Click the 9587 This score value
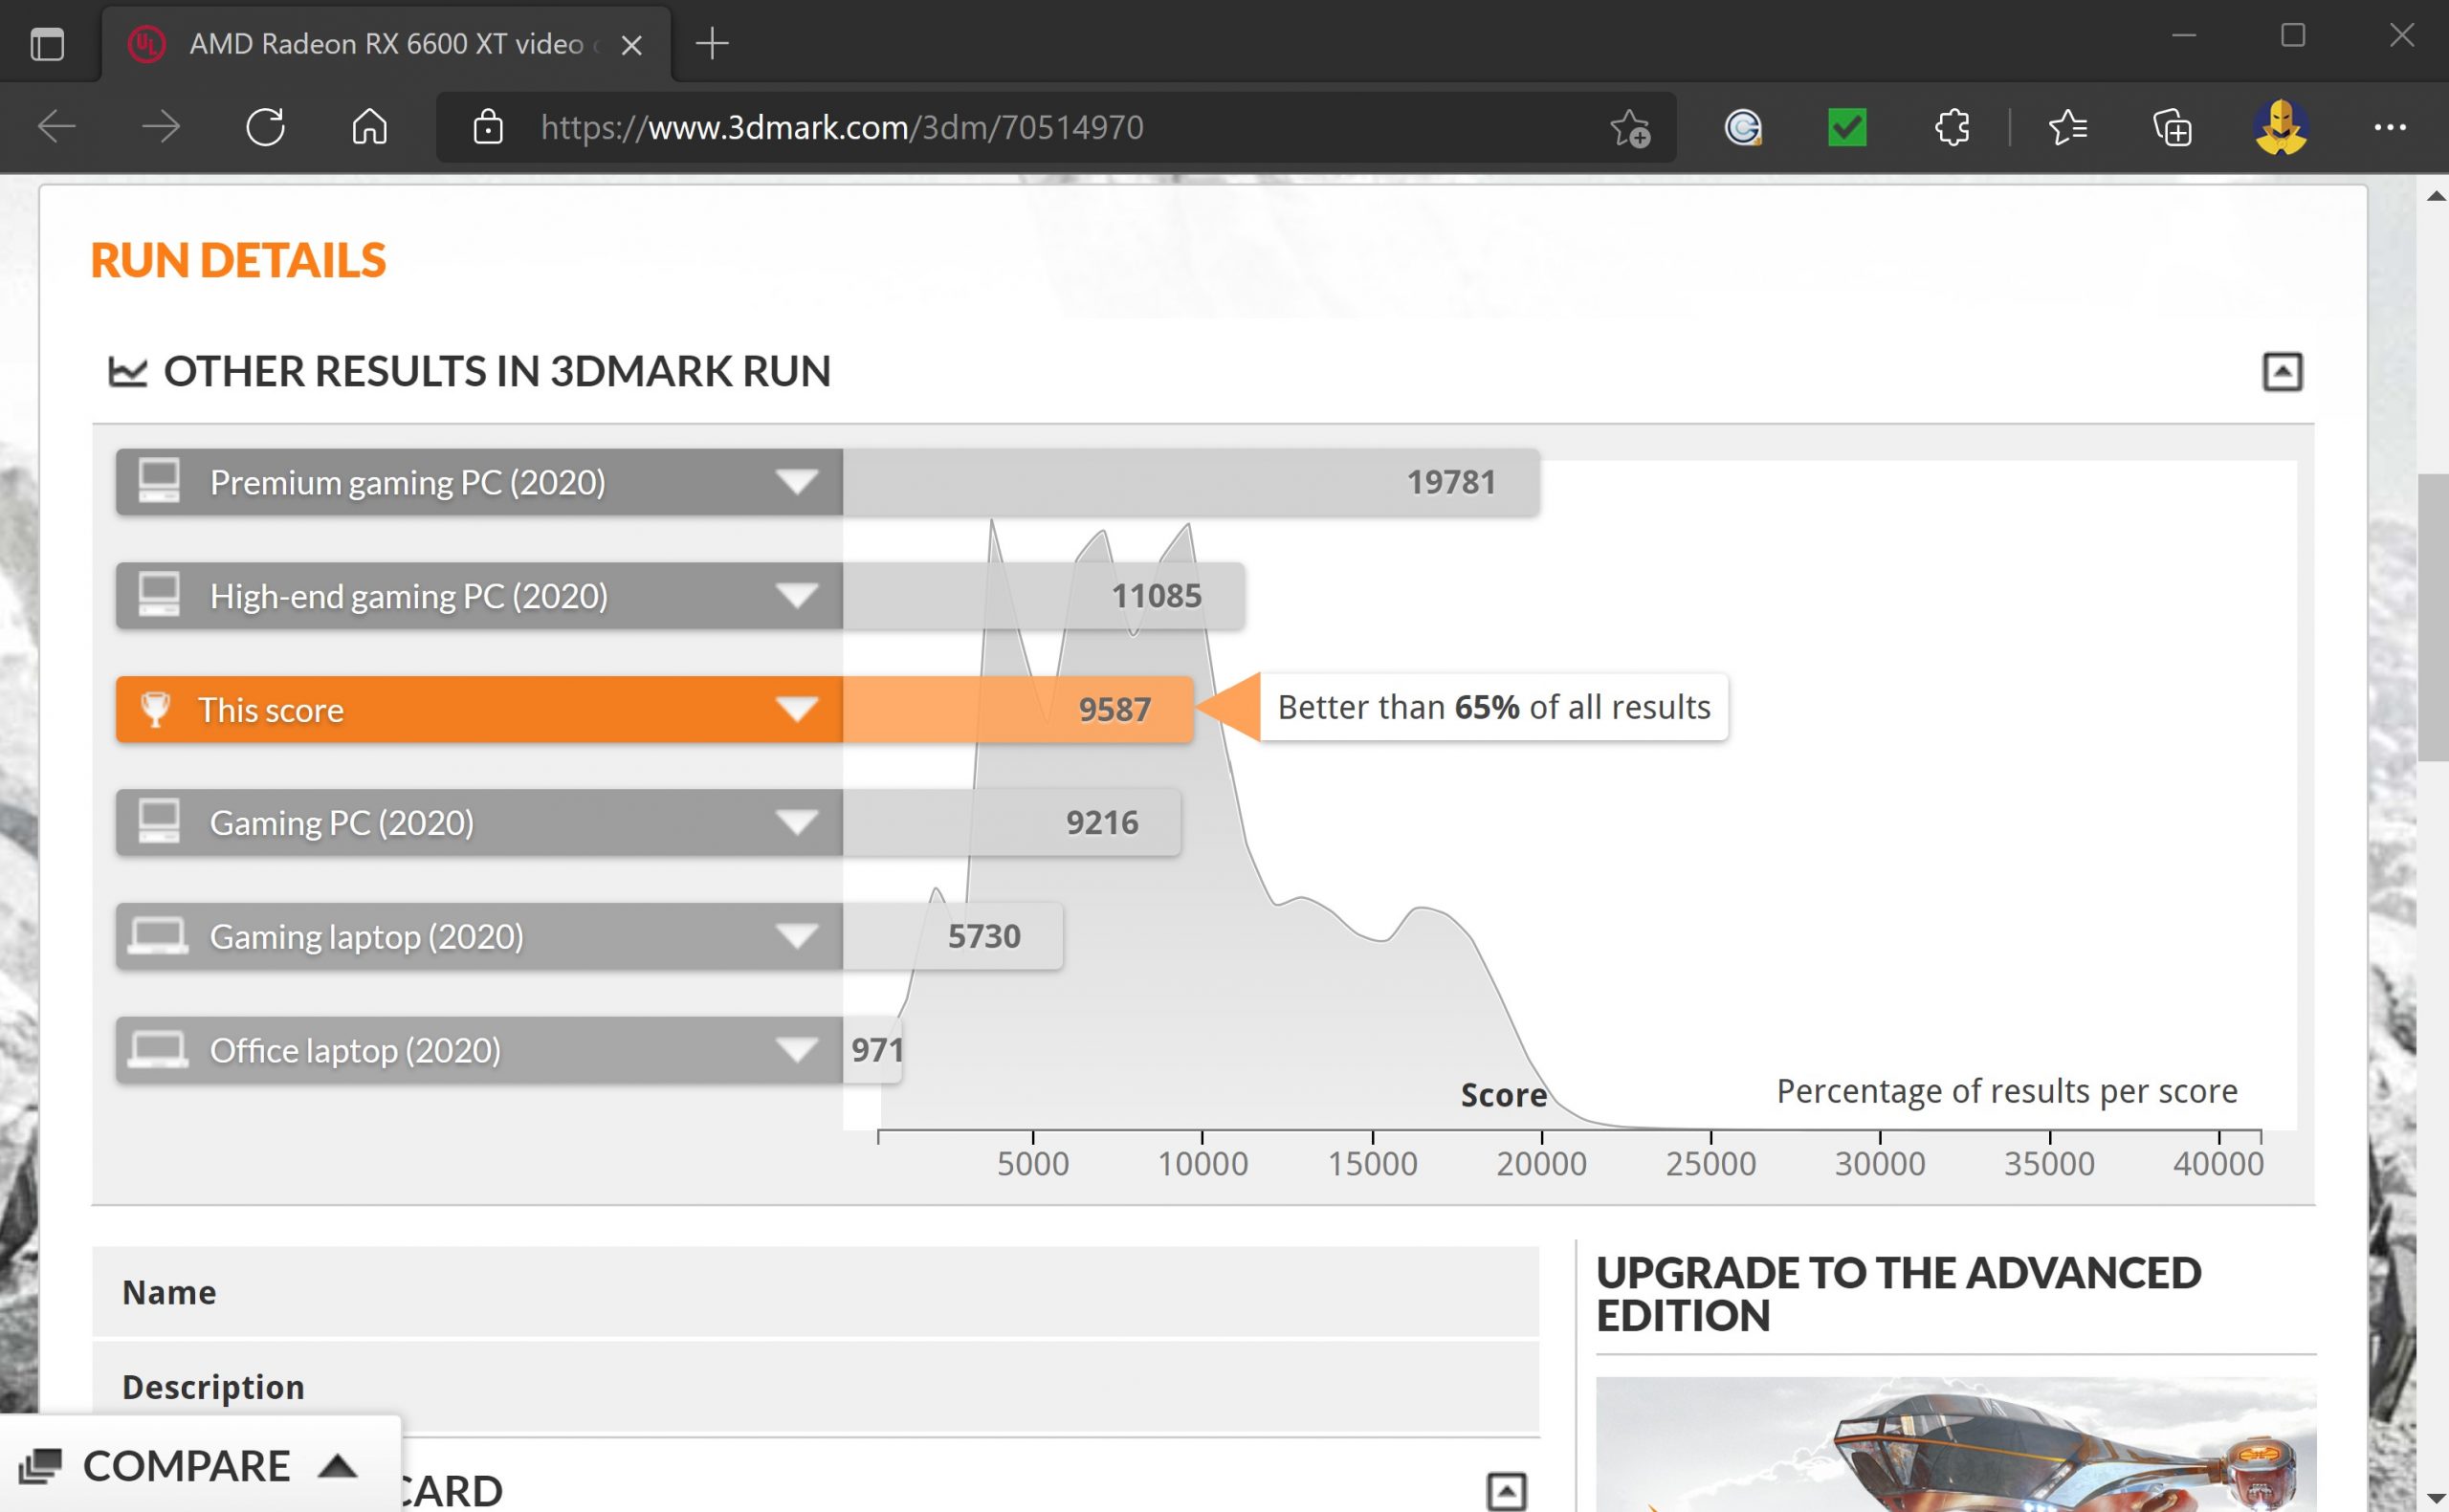Screen dimensions: 2449x1512 [x=1114, y=710]
